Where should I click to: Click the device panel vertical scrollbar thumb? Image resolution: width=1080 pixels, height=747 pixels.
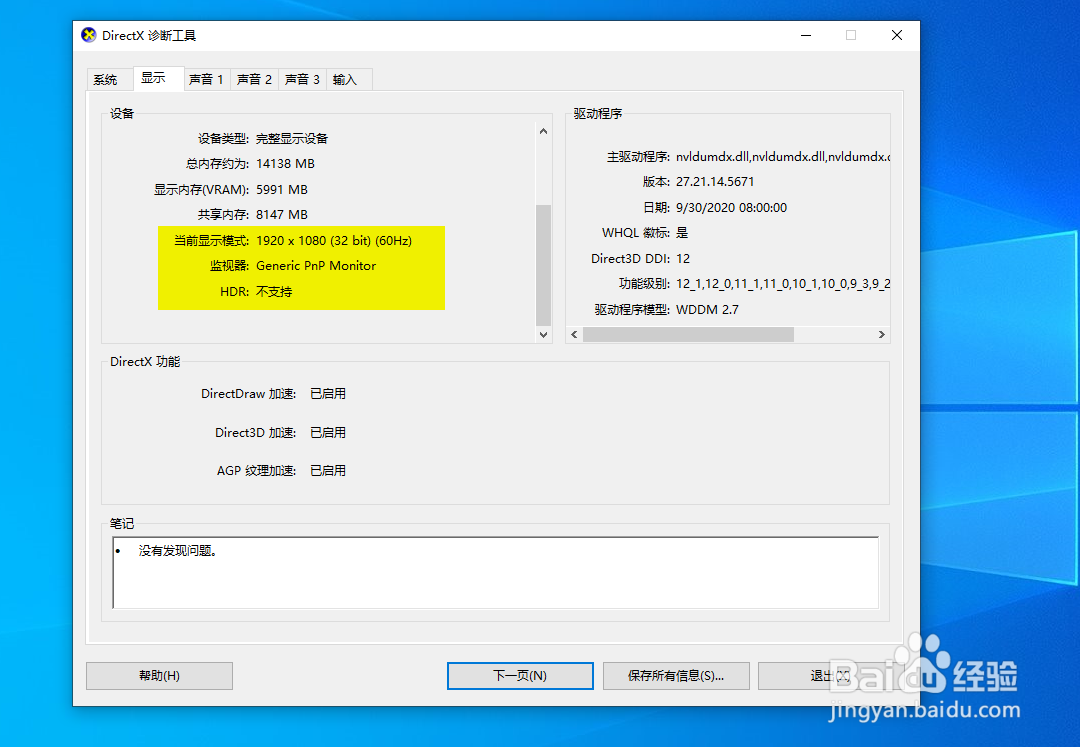click(543, 264)
